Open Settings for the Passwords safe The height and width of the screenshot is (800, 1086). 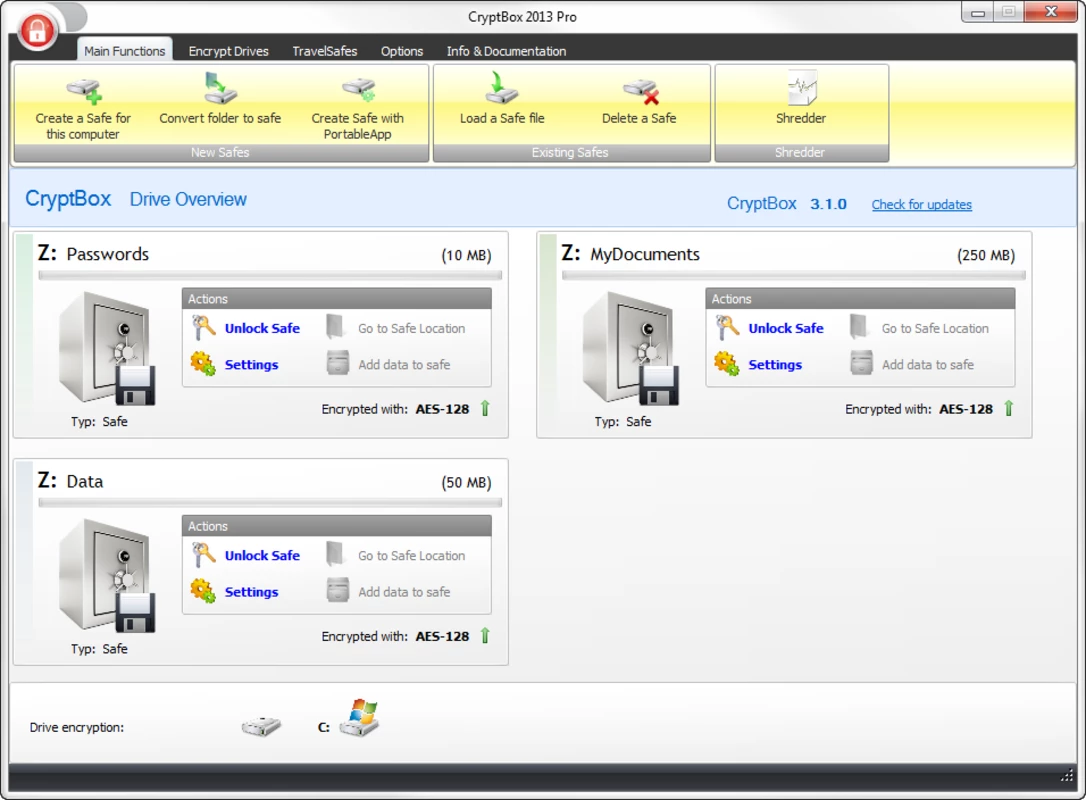251,364
